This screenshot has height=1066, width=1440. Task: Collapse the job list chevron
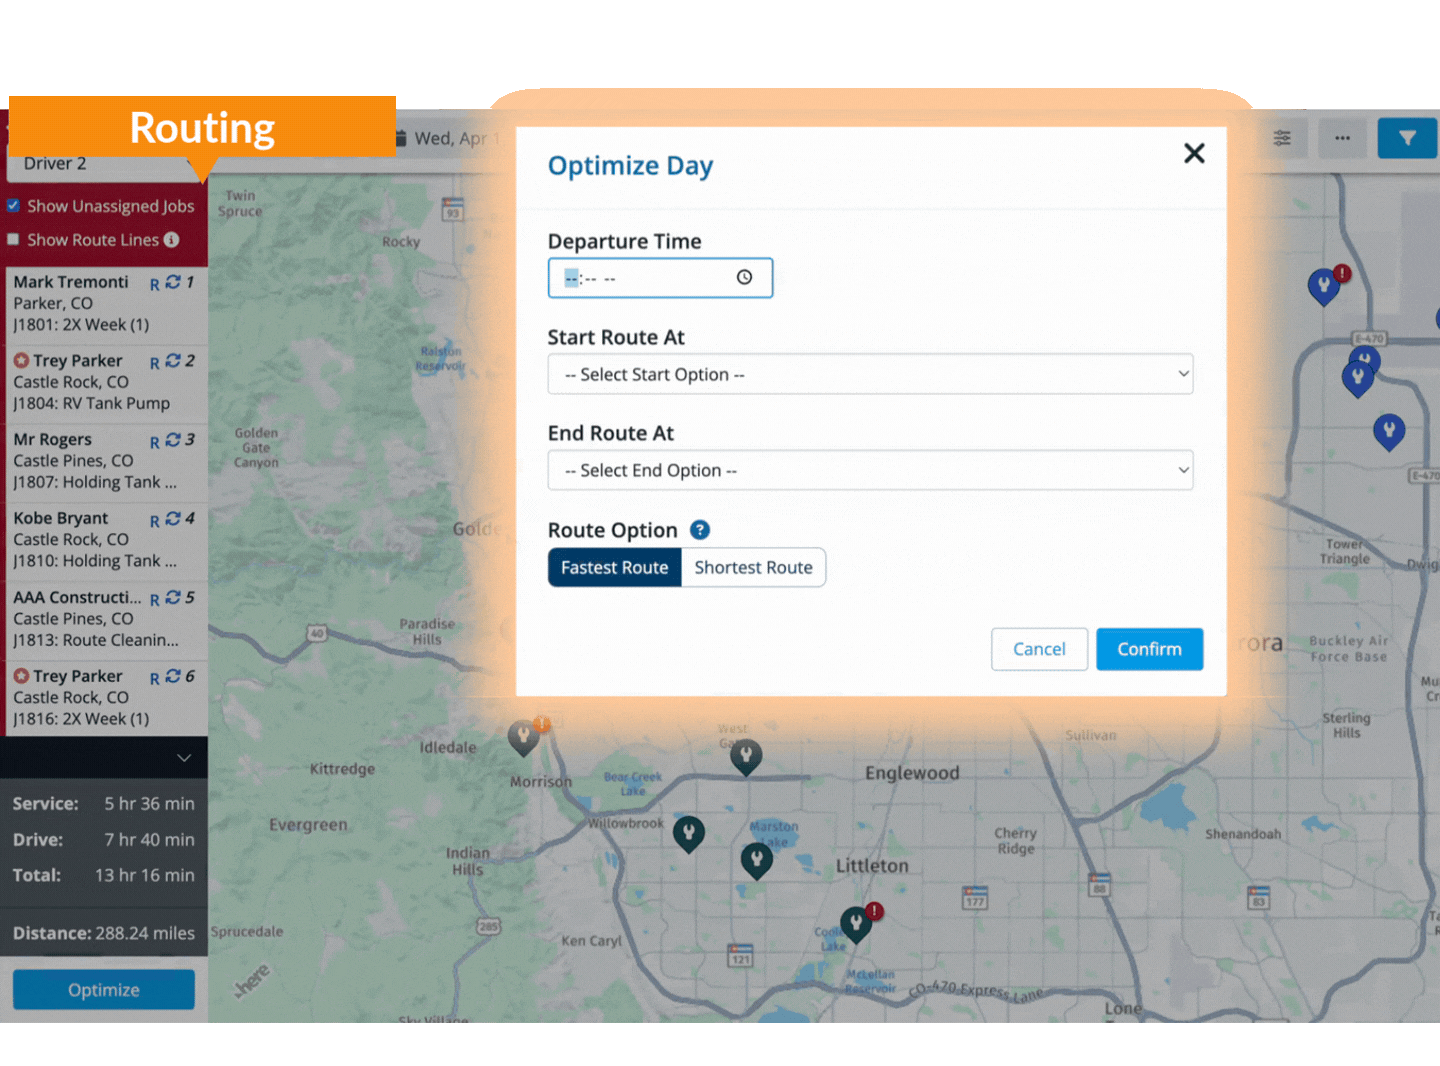(x=184, y=758)
